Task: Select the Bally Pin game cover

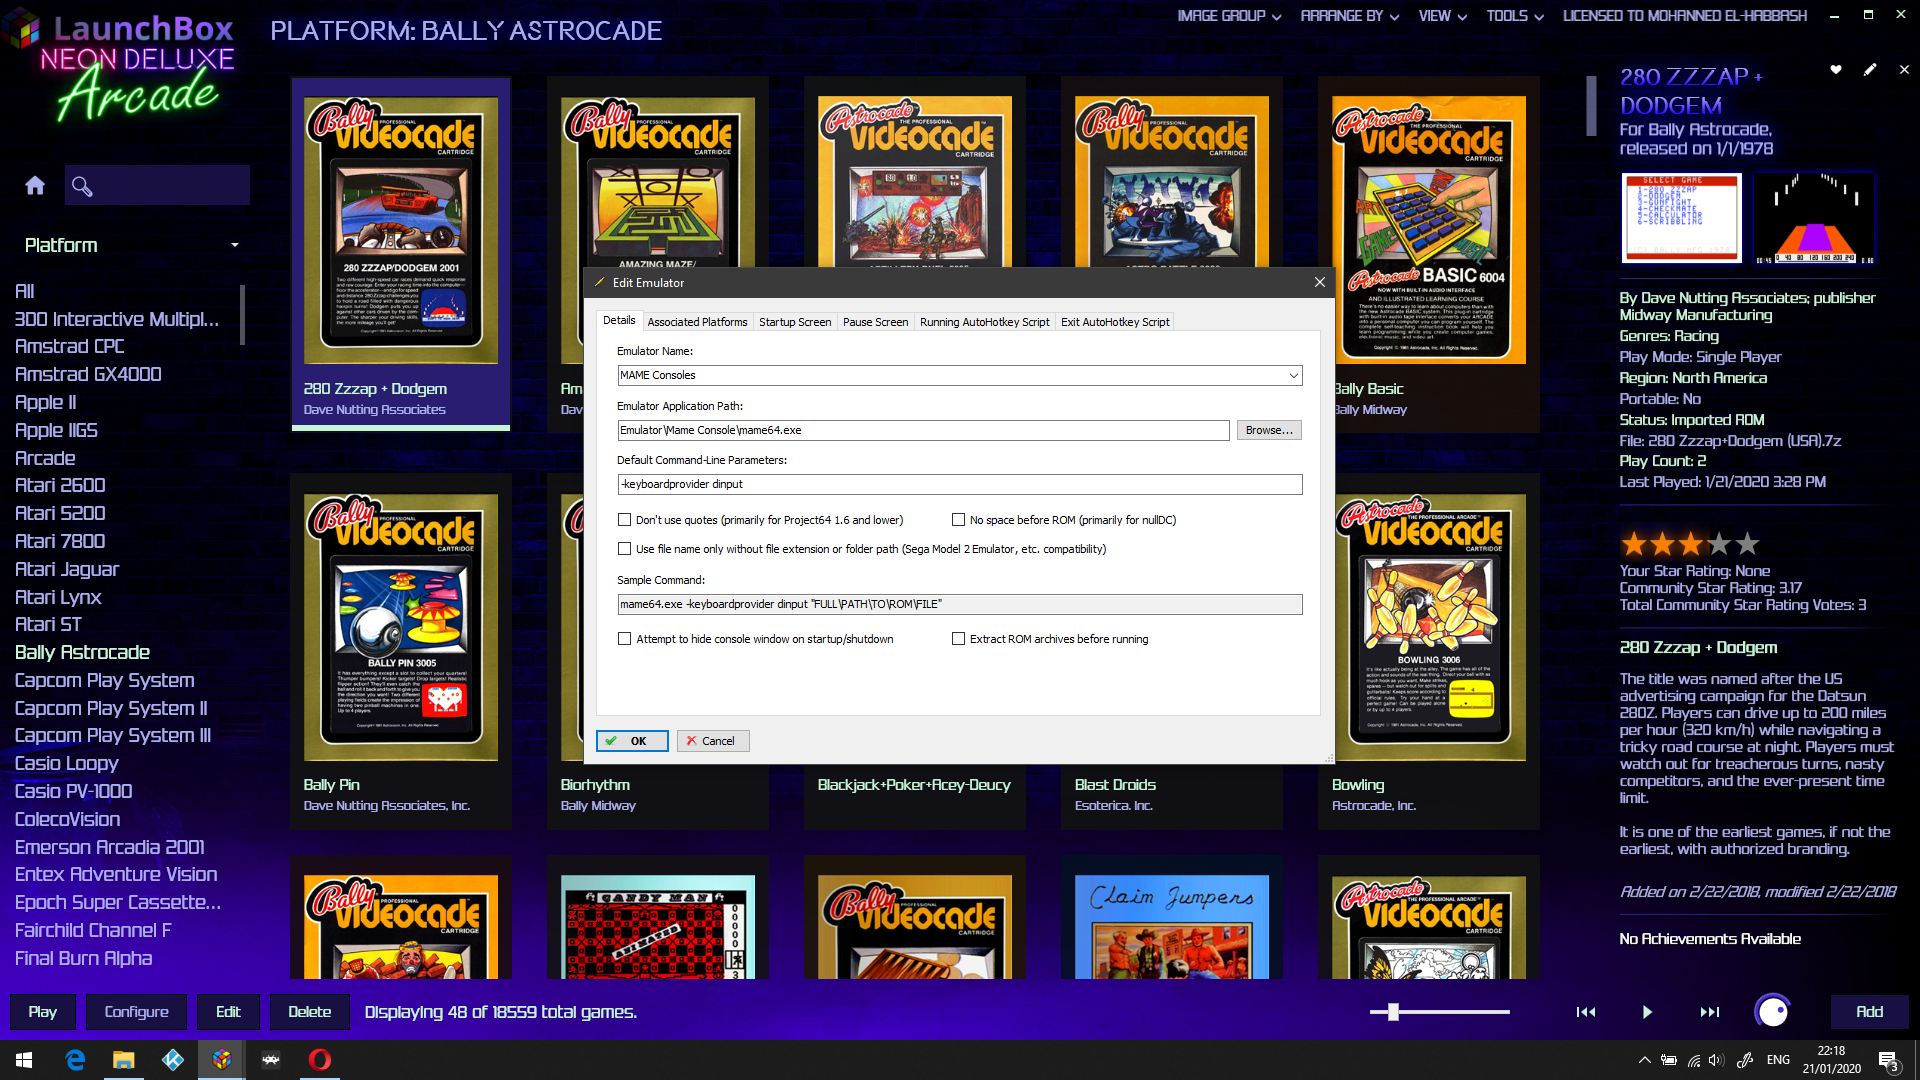Action: 401,627
